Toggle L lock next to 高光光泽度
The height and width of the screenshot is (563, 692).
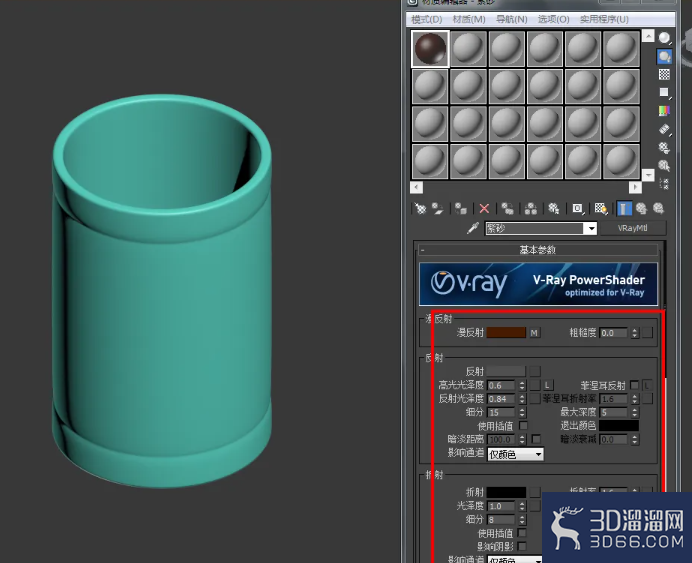[548, 385]
